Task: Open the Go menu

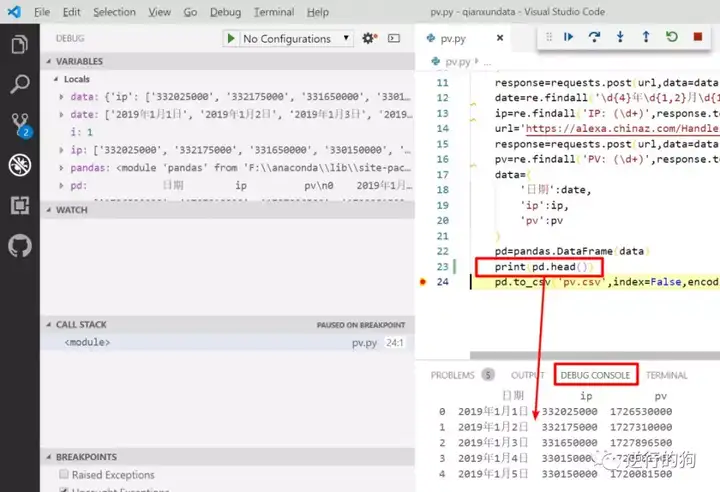Action: point(190,12)
